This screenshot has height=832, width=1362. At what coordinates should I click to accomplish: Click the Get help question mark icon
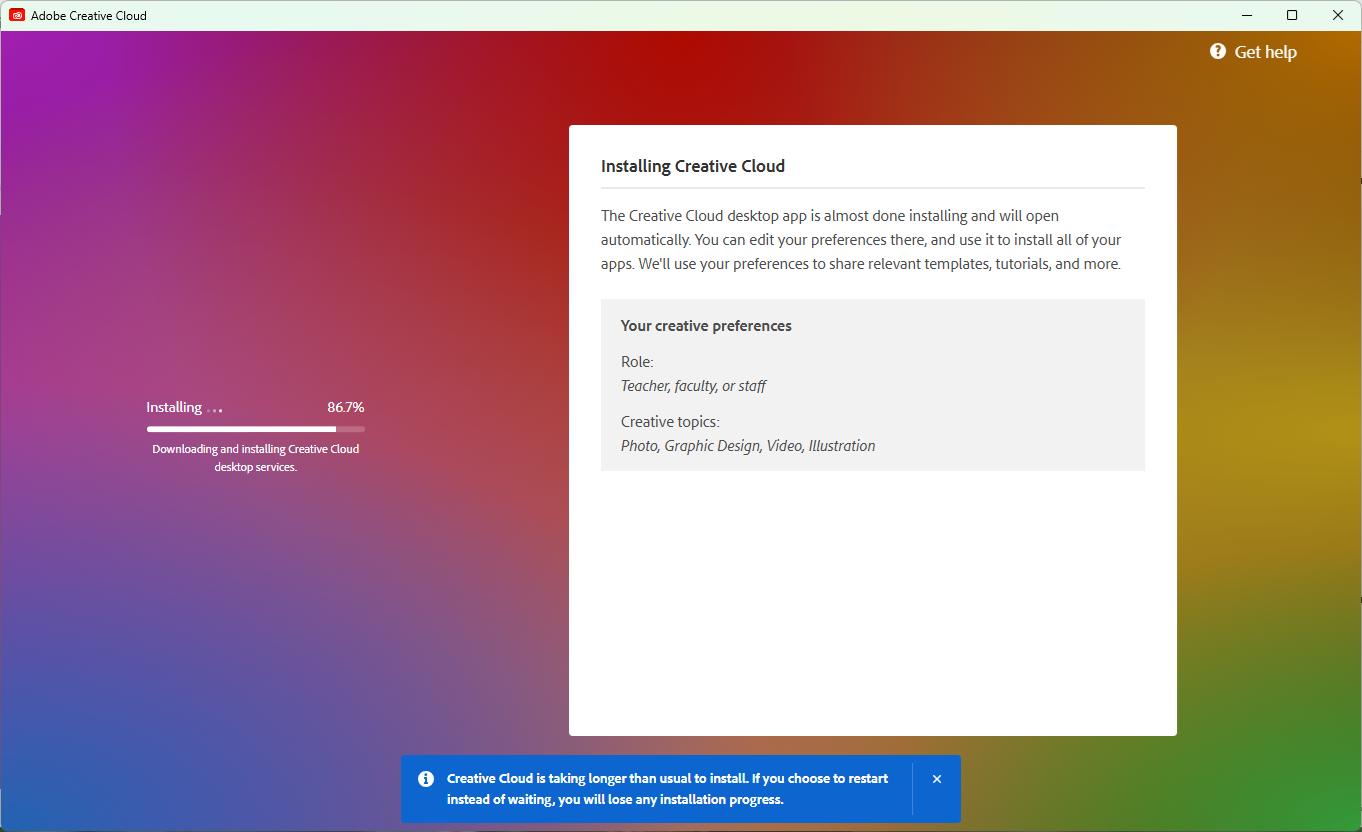pos(1217,51)
